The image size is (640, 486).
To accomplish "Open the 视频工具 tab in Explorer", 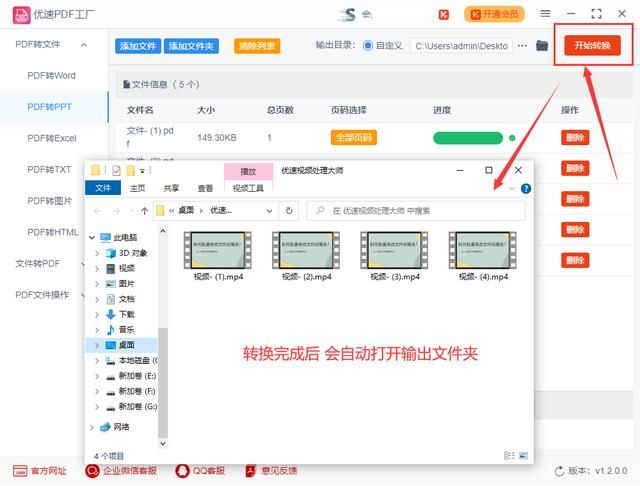I will coord(248,188).
